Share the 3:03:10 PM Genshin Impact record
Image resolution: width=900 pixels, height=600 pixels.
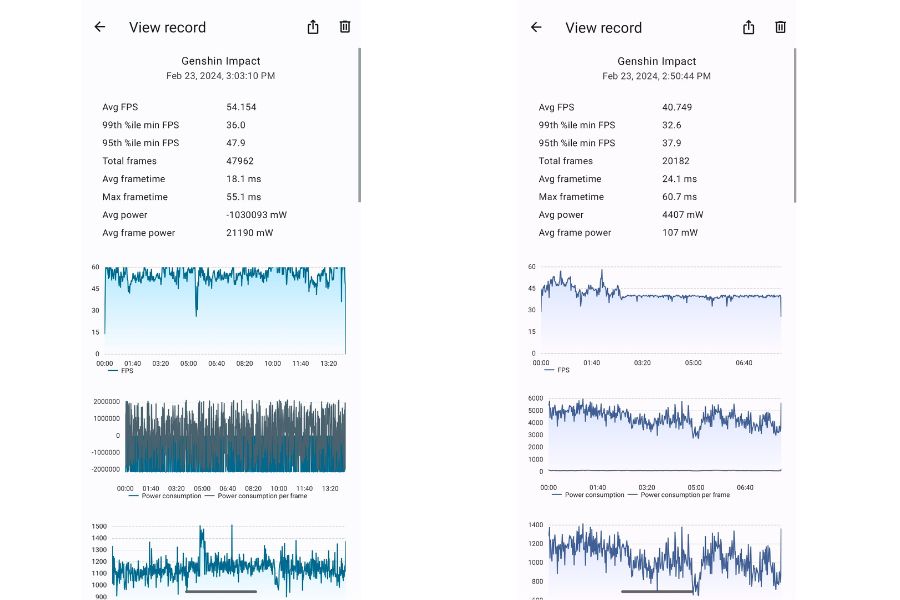coord(313,27)
